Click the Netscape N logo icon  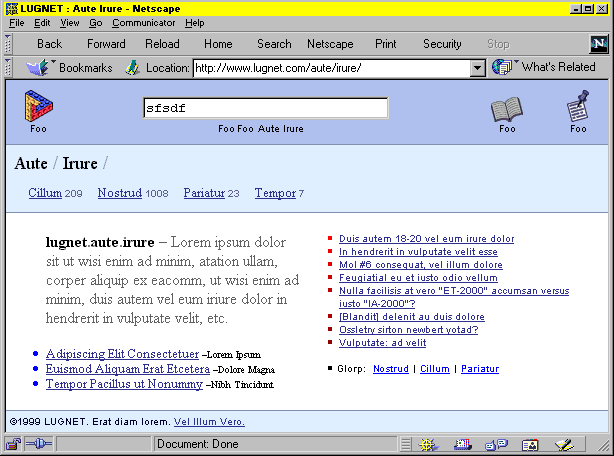point(599,44)
